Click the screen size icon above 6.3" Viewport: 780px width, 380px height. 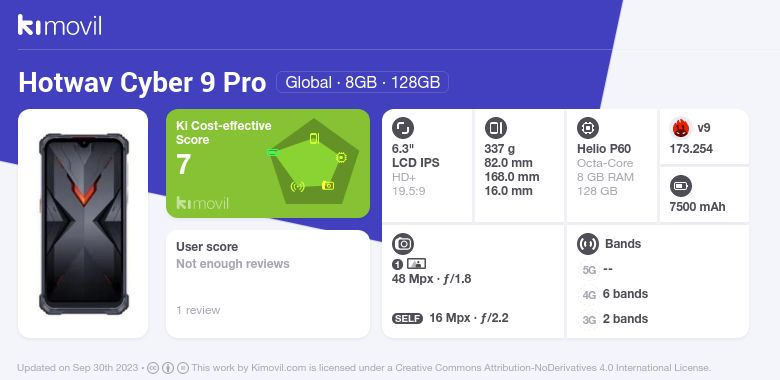(x=403, y=128)
